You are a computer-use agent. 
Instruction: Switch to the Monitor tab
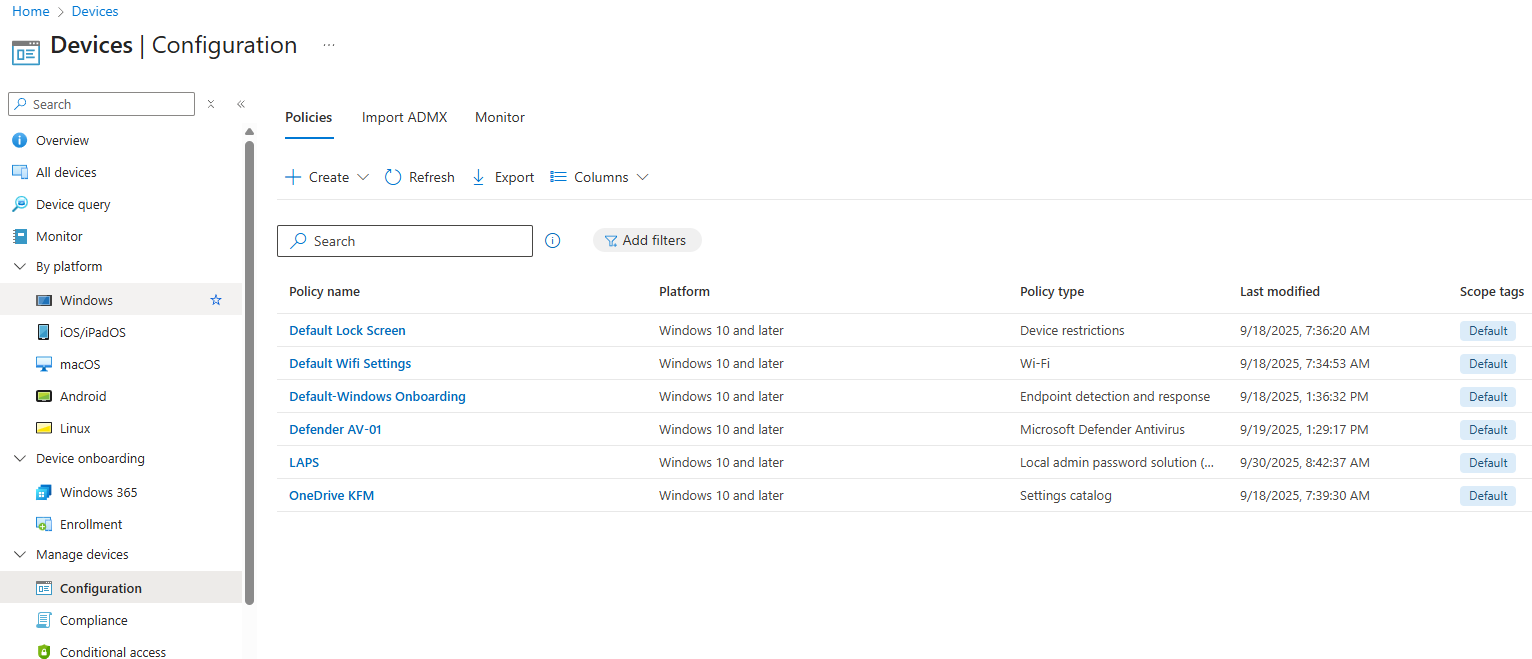coord(499,117)
